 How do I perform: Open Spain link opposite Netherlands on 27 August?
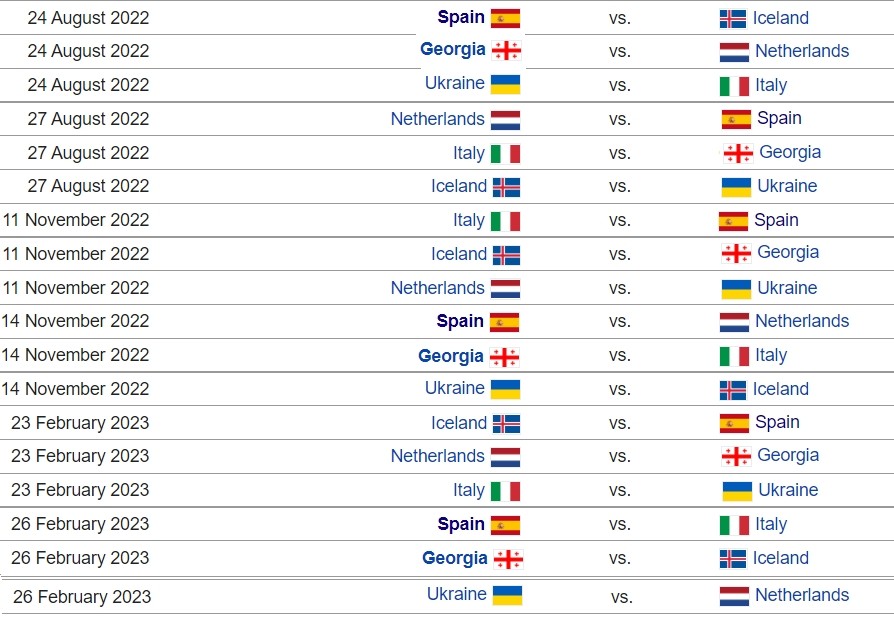(x=779, y=118)
